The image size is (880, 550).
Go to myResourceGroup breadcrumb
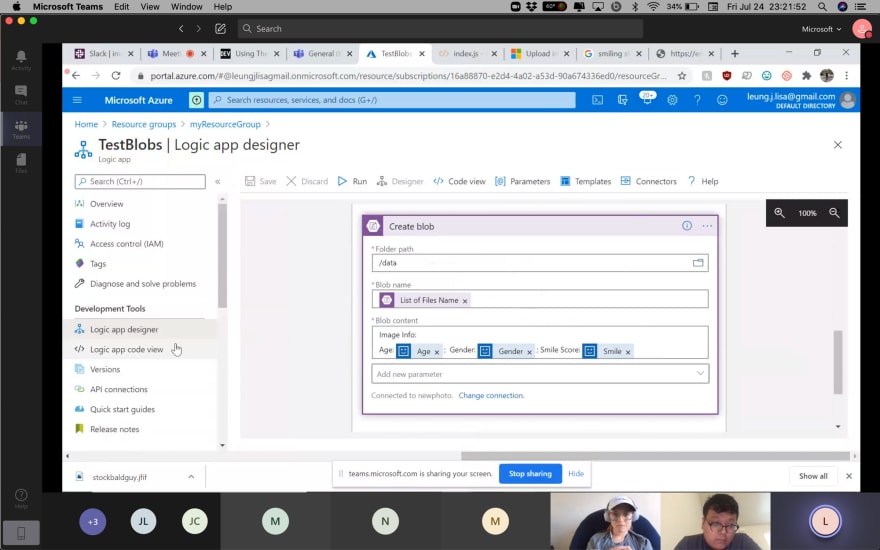(225, 124)
